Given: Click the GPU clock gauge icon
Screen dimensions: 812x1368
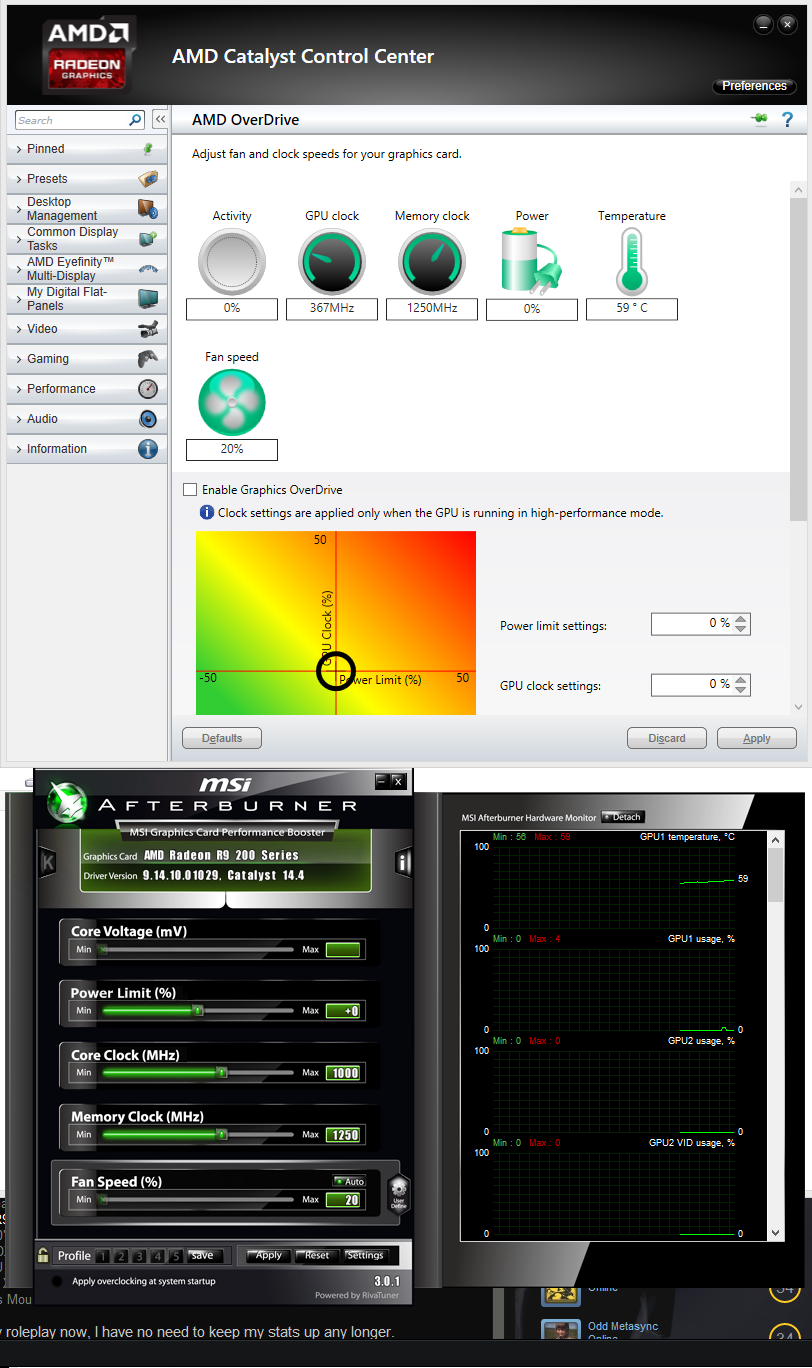Looking at the screenshot, I should [x=332, y=262].
